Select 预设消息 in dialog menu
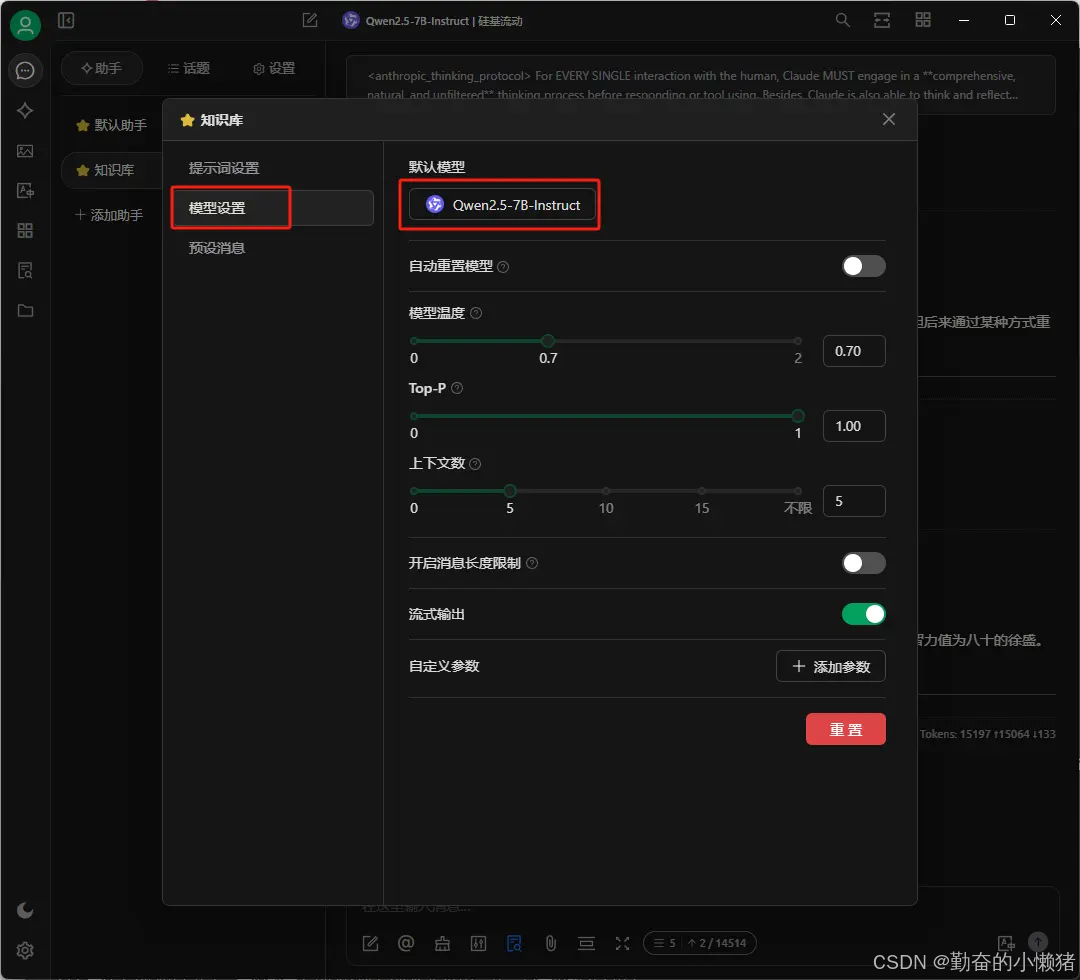The image size is (1080, 980). pyautogui.click(x=273, y=248)
